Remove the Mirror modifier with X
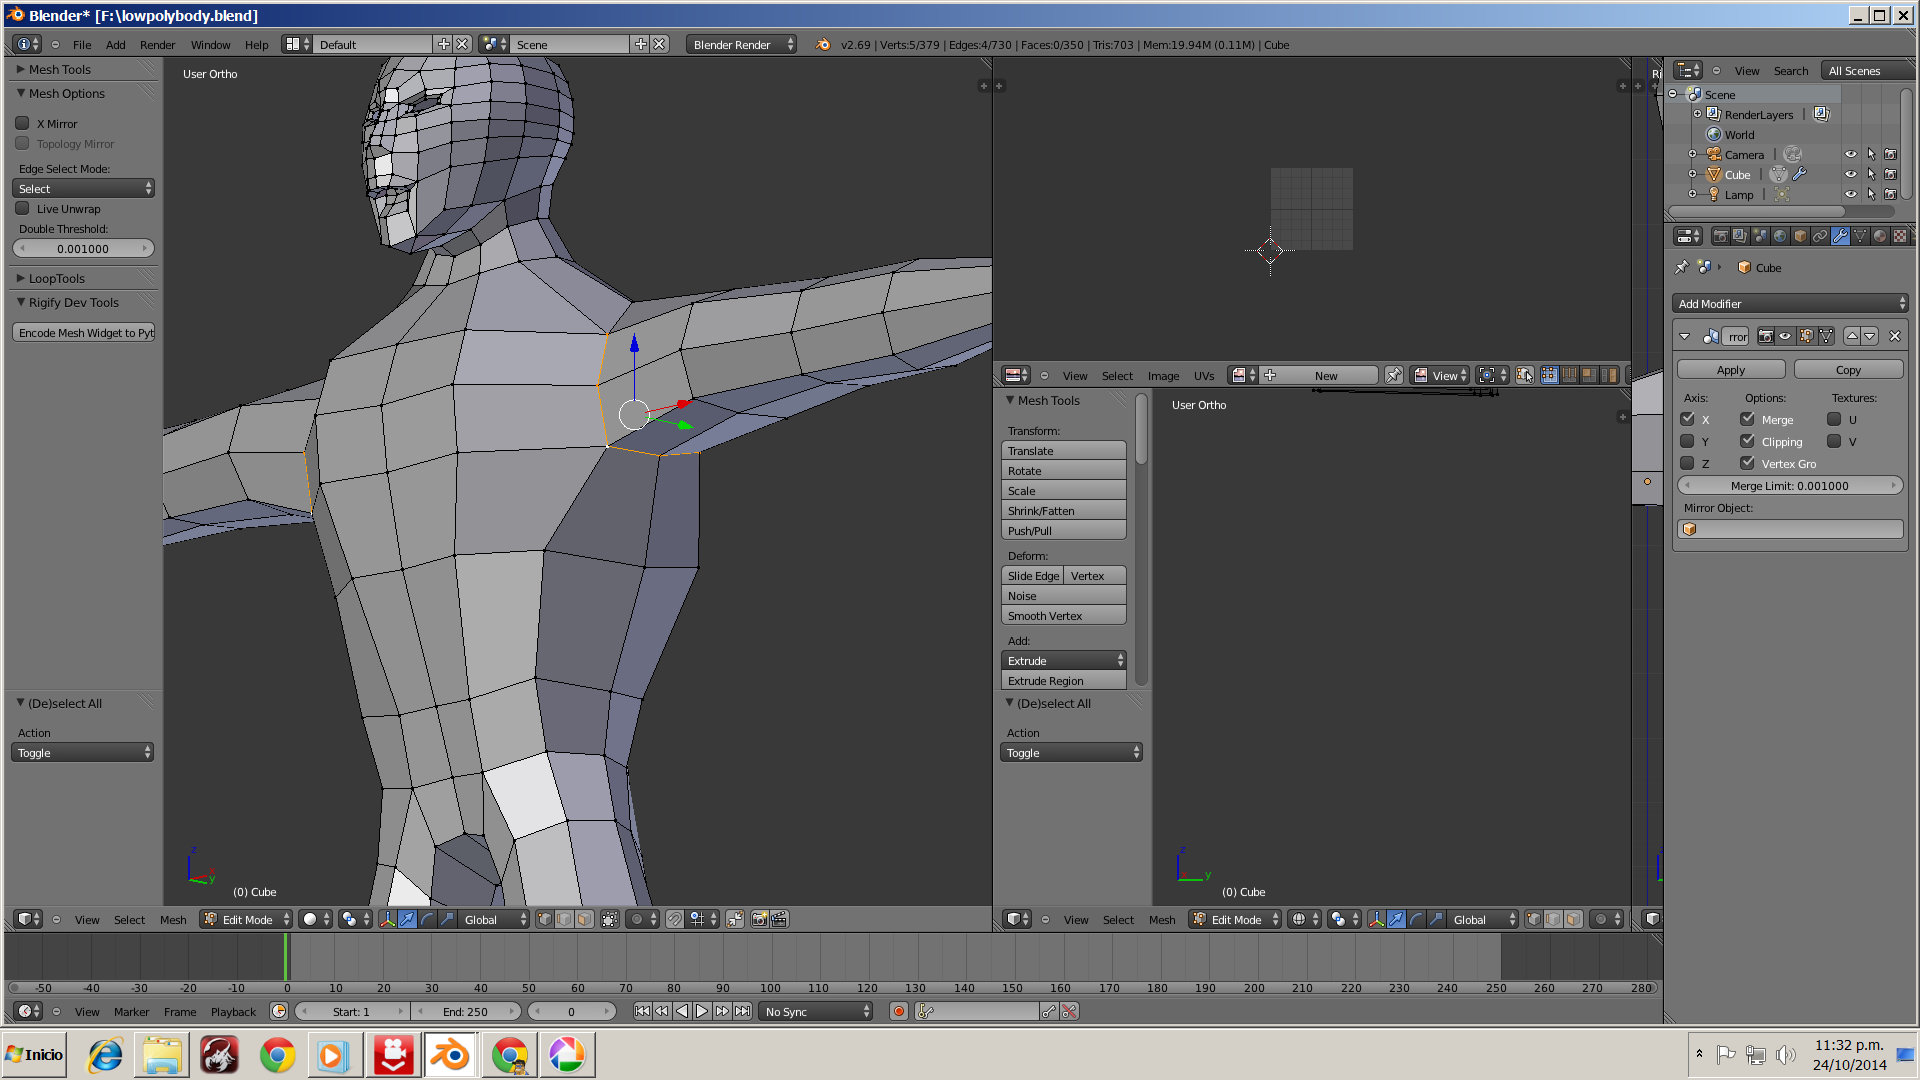The width and height of the screenshot is (1920, 1080). [x=1894, y=336]
